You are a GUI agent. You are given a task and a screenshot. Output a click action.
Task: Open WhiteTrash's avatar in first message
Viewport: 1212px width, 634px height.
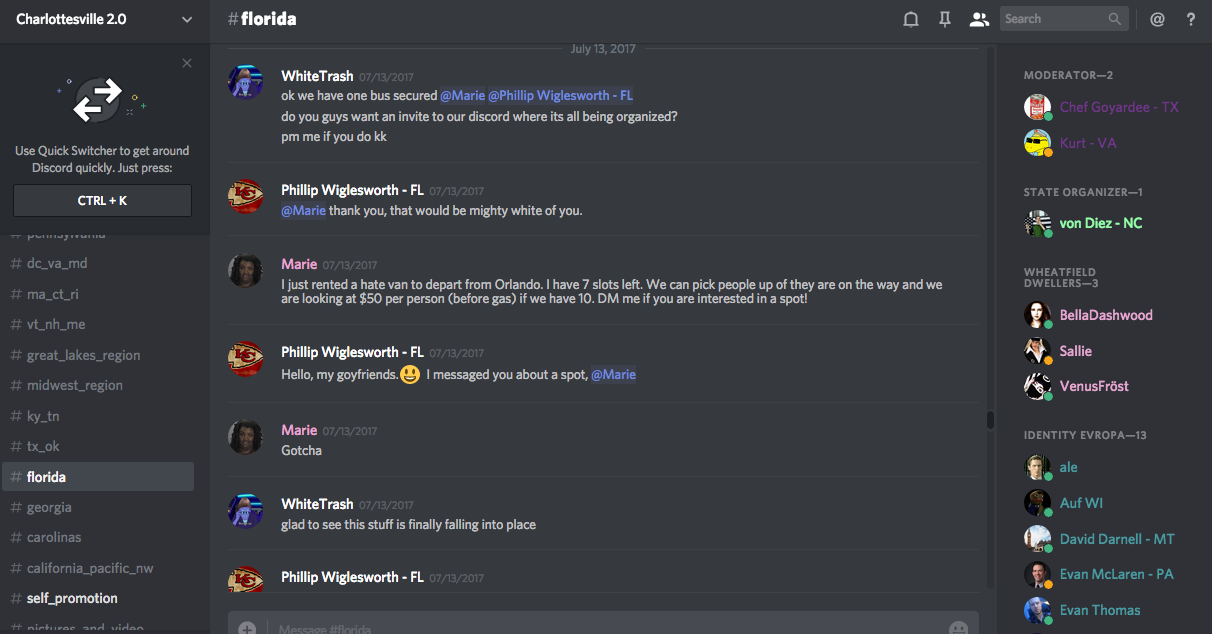point(246,83)
